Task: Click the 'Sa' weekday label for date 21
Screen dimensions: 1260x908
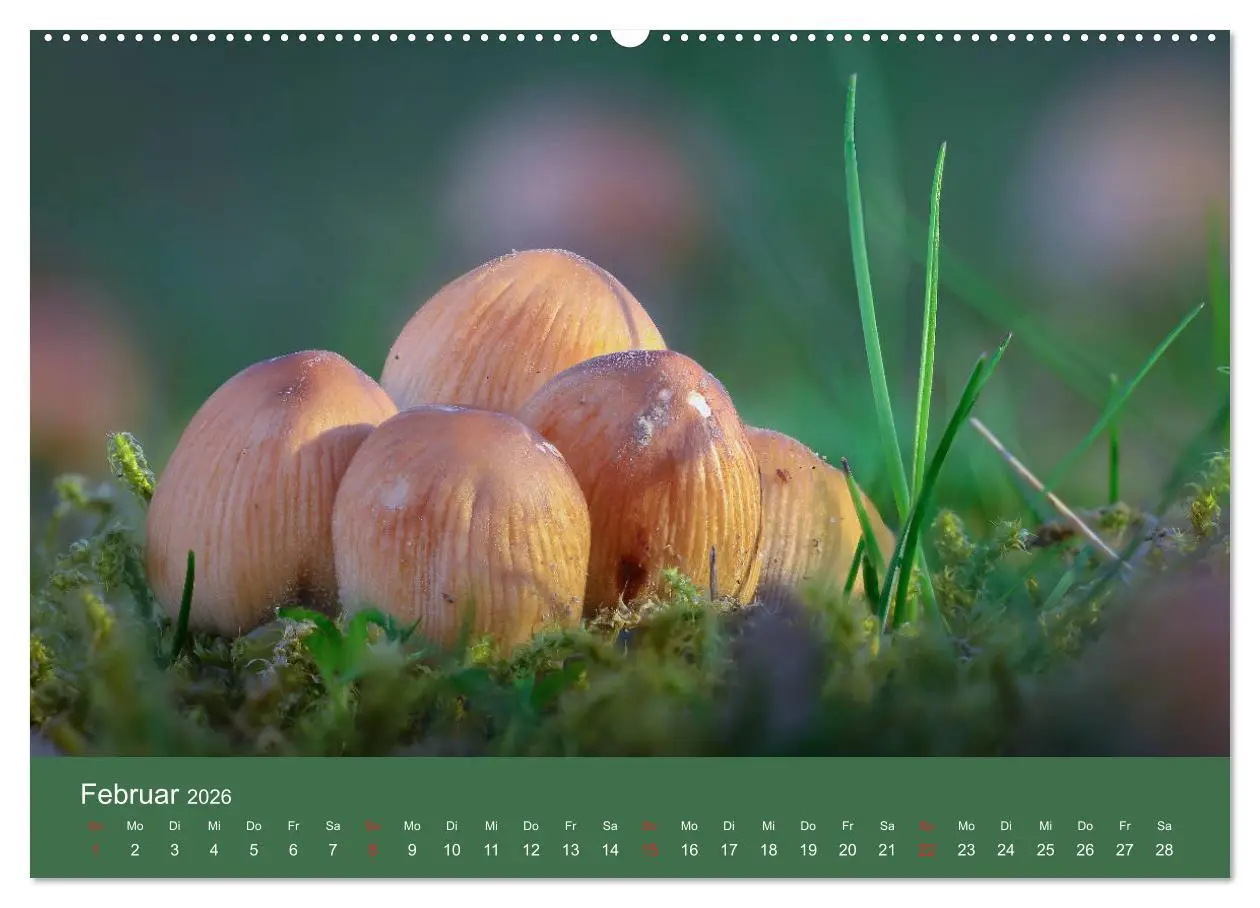Action: pyautogui.click(x=887, y=826)
